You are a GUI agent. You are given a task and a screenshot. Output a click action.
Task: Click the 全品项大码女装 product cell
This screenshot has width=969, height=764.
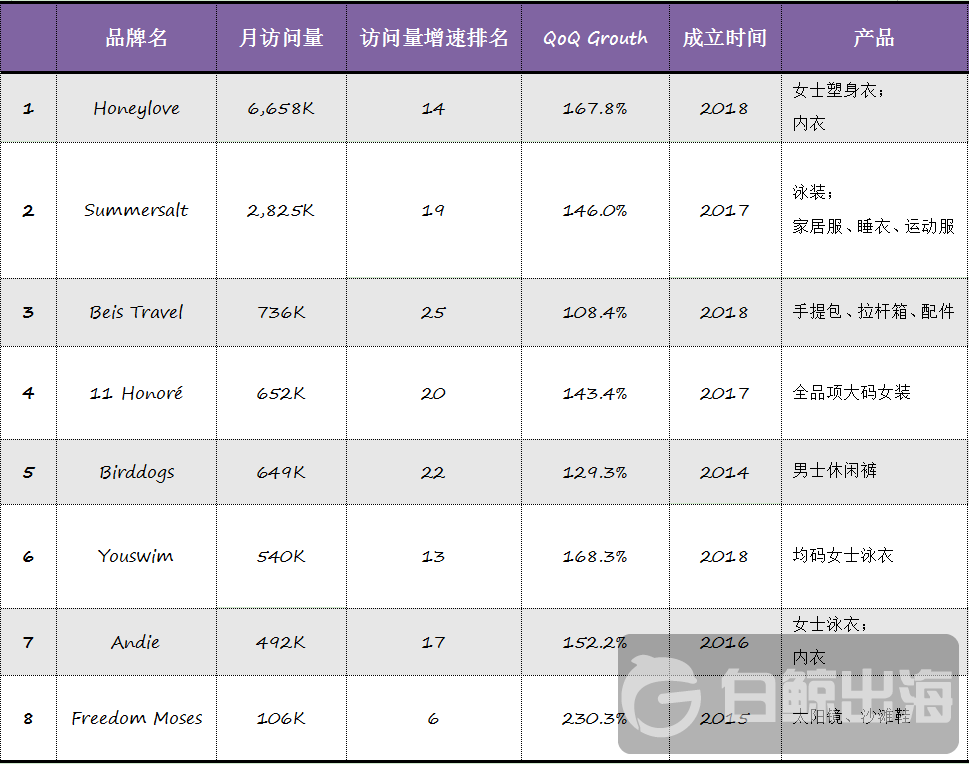click(x=874, y=393)
